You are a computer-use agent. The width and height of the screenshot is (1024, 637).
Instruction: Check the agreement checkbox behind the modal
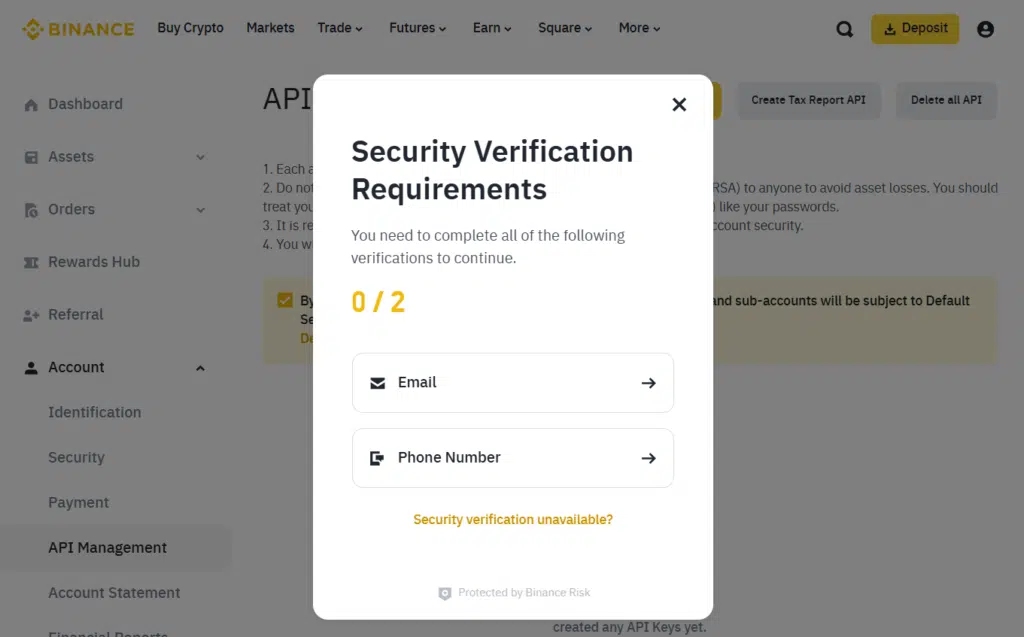coord(283,299)
